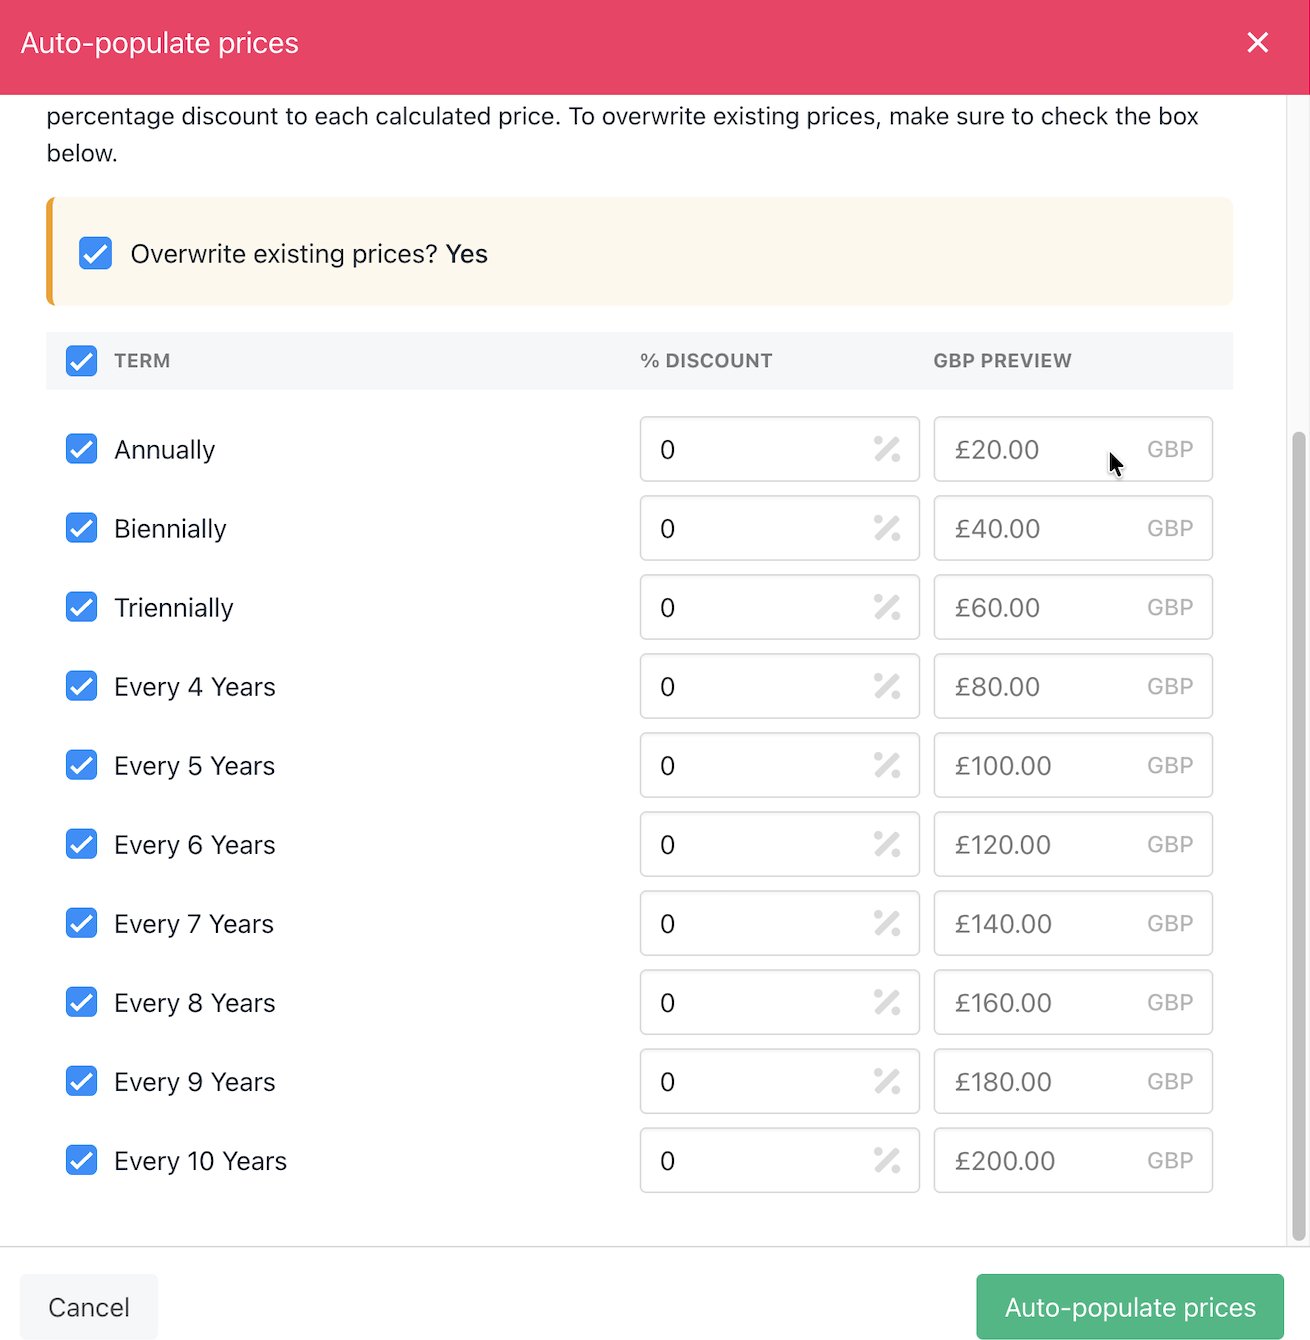Image resolution: width=1310 pixels, height=1340 pixels.
Task: Click percent icon in Every 8 Years row
Action: 887,1002
